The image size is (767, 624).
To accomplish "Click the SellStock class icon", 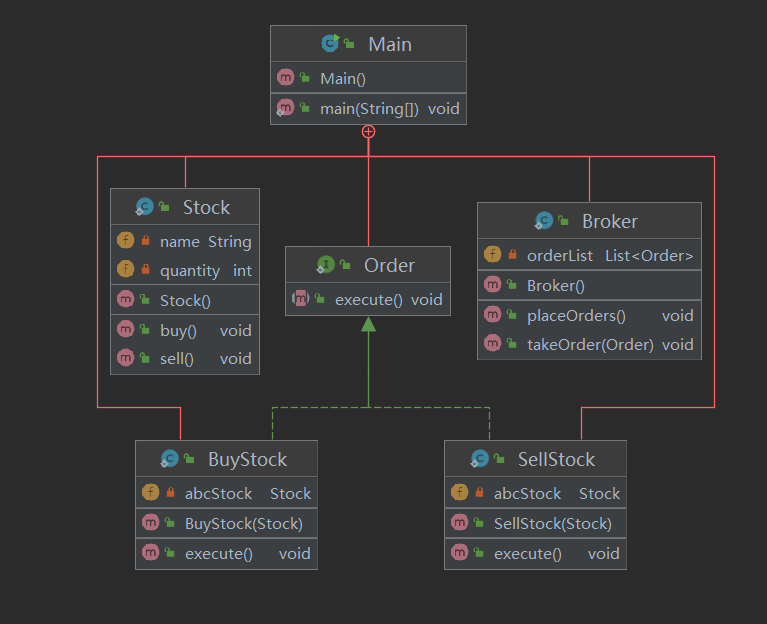I will [x=480, y=459].
